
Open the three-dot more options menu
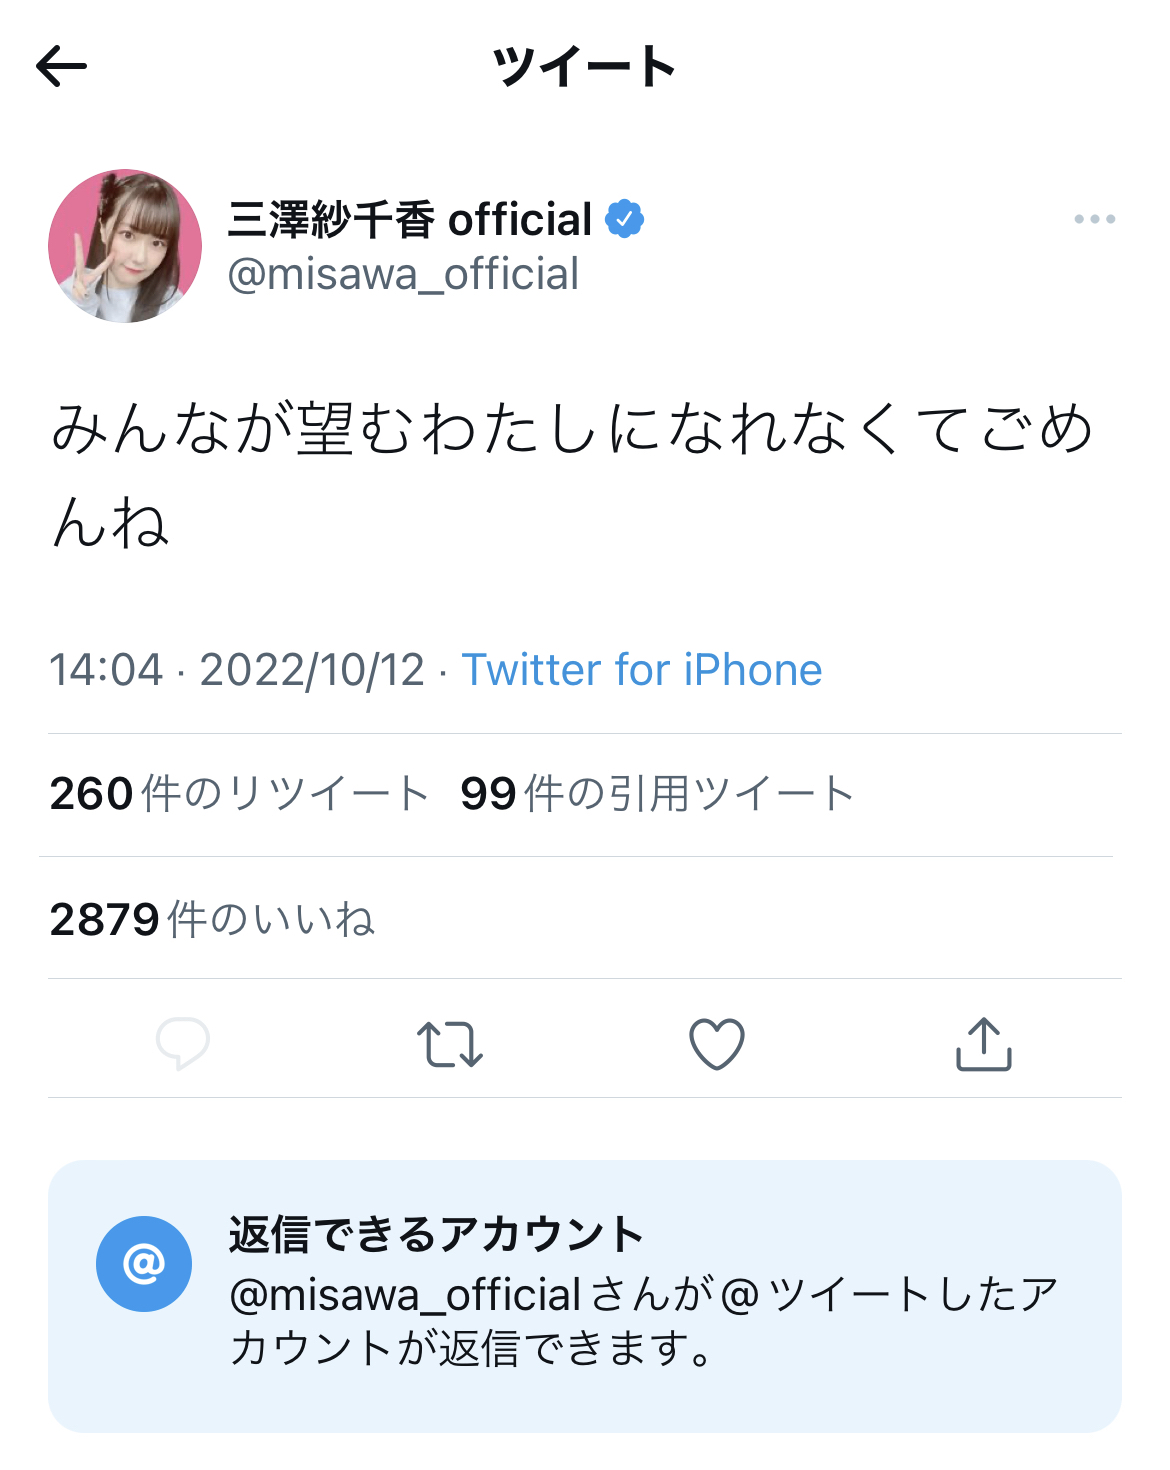click(x=1094, y=219)
